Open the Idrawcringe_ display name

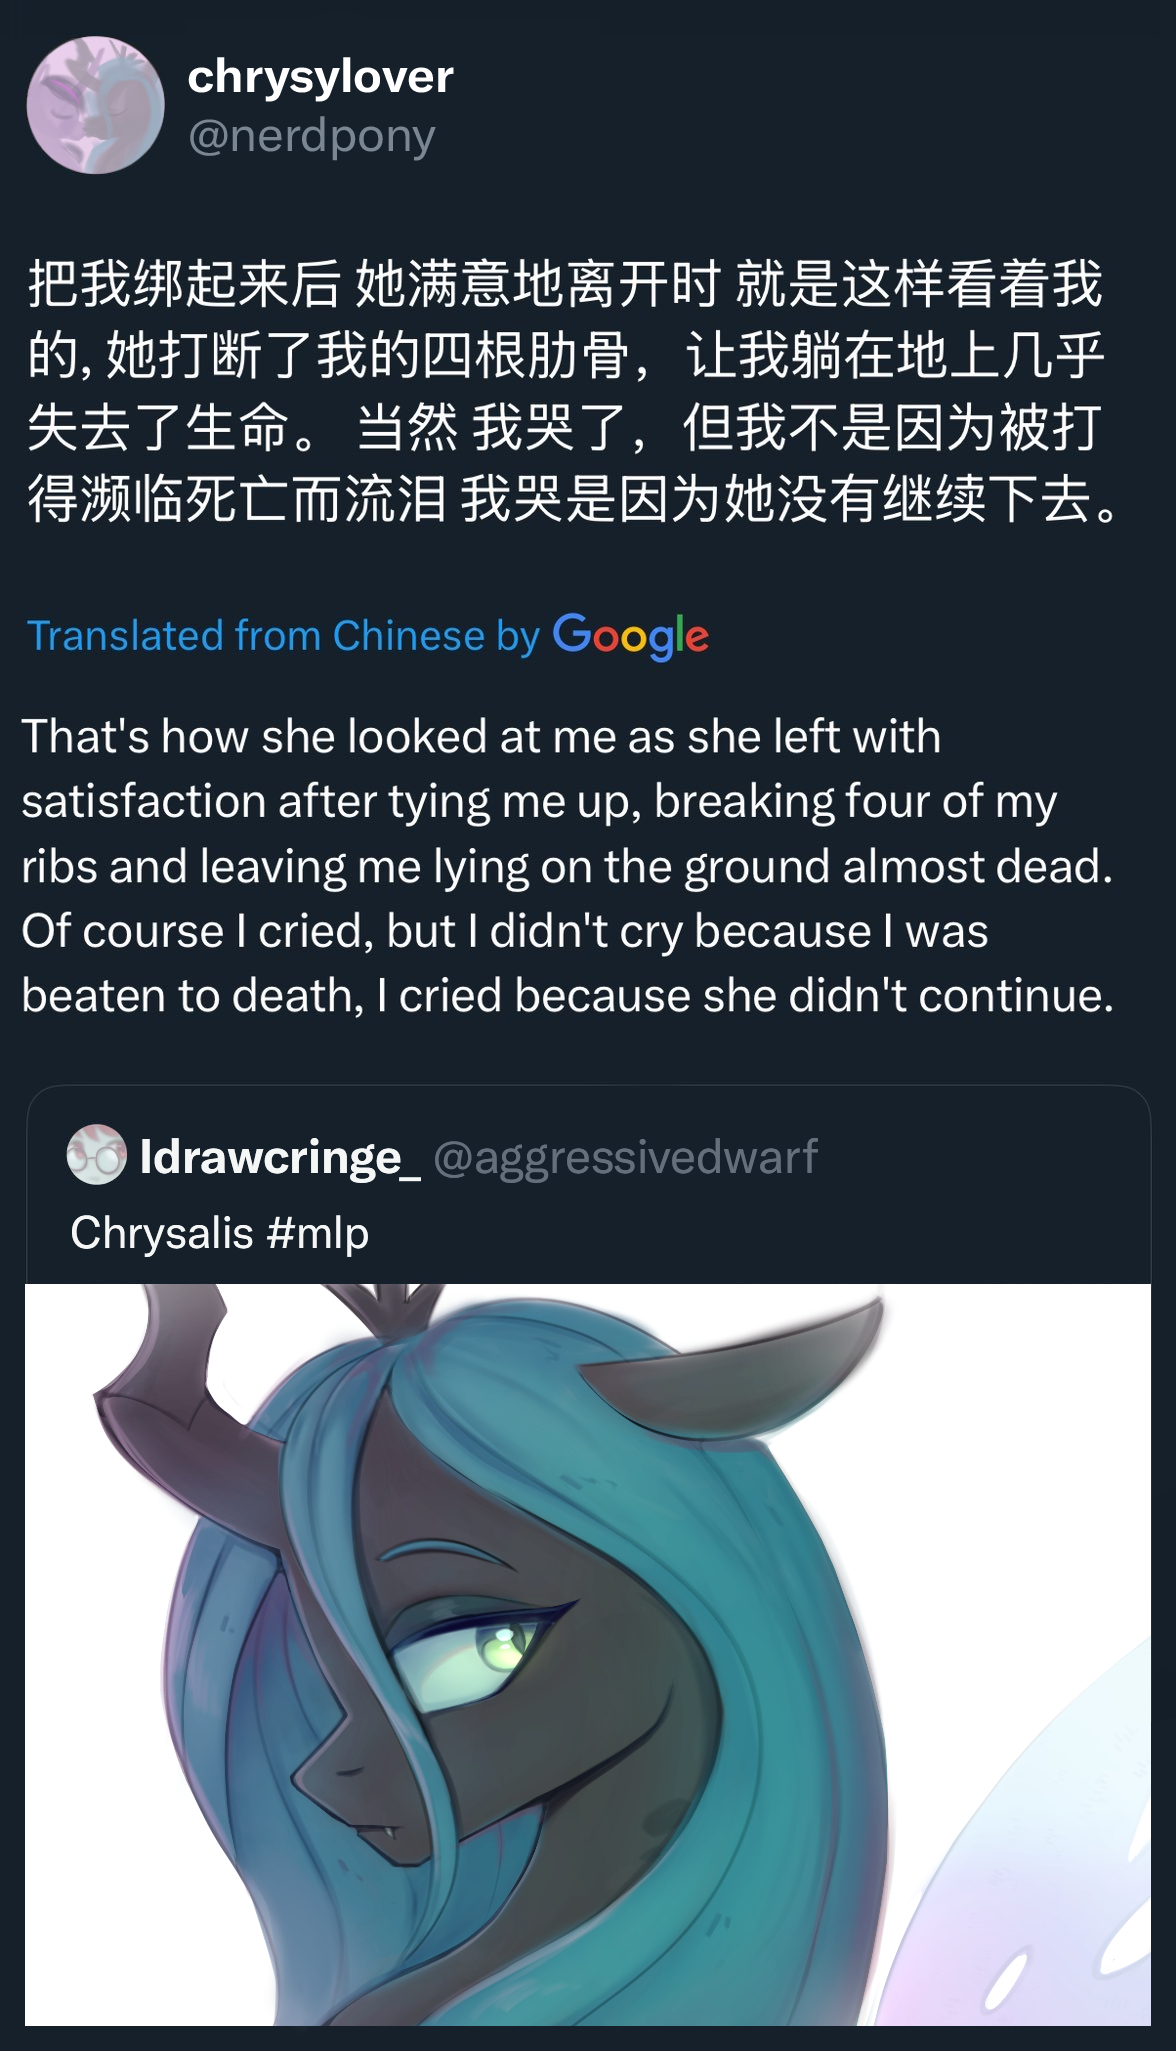coord(280,1157)
